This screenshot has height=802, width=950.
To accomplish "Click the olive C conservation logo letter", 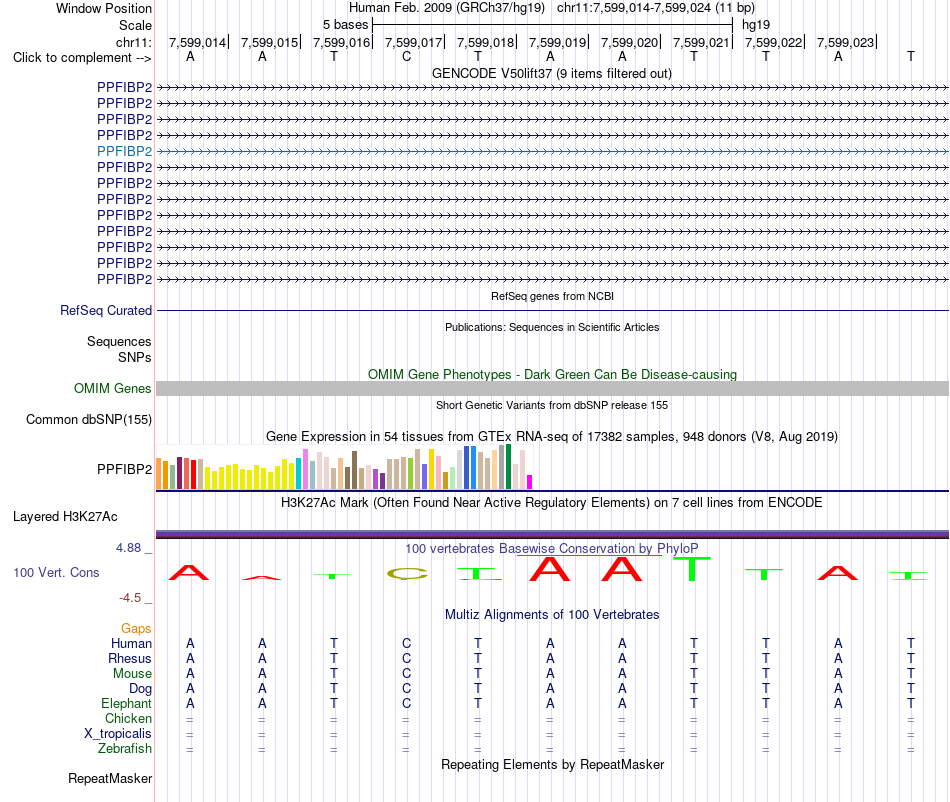I will coord(407,574).
